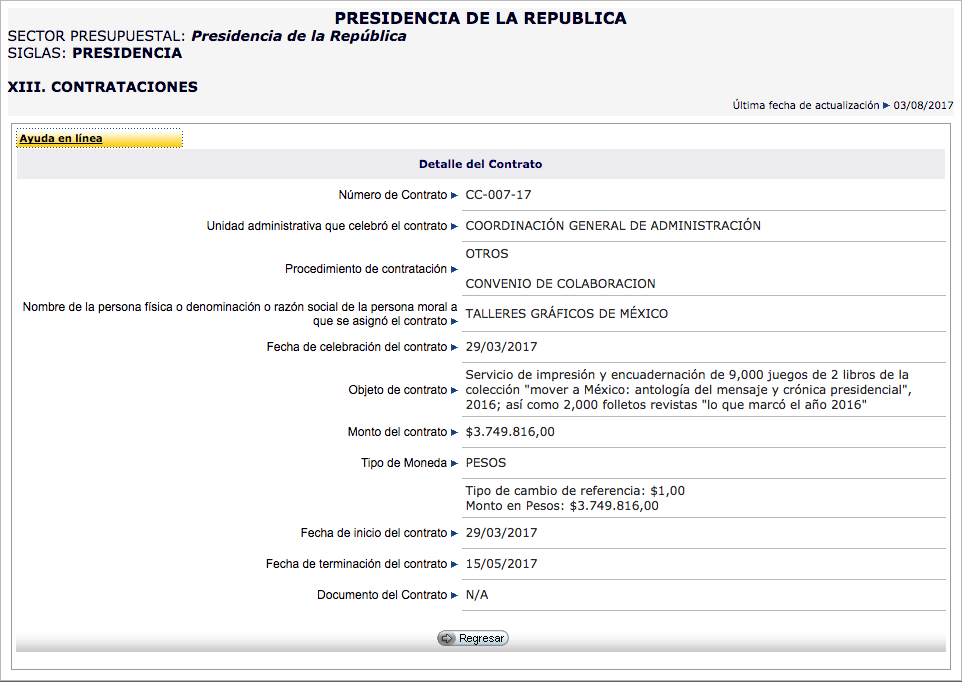Viewport: 964px width, 682px height.
Task: Click the Detalle del Contrato header bar
Action: click(x=480, y=164)
